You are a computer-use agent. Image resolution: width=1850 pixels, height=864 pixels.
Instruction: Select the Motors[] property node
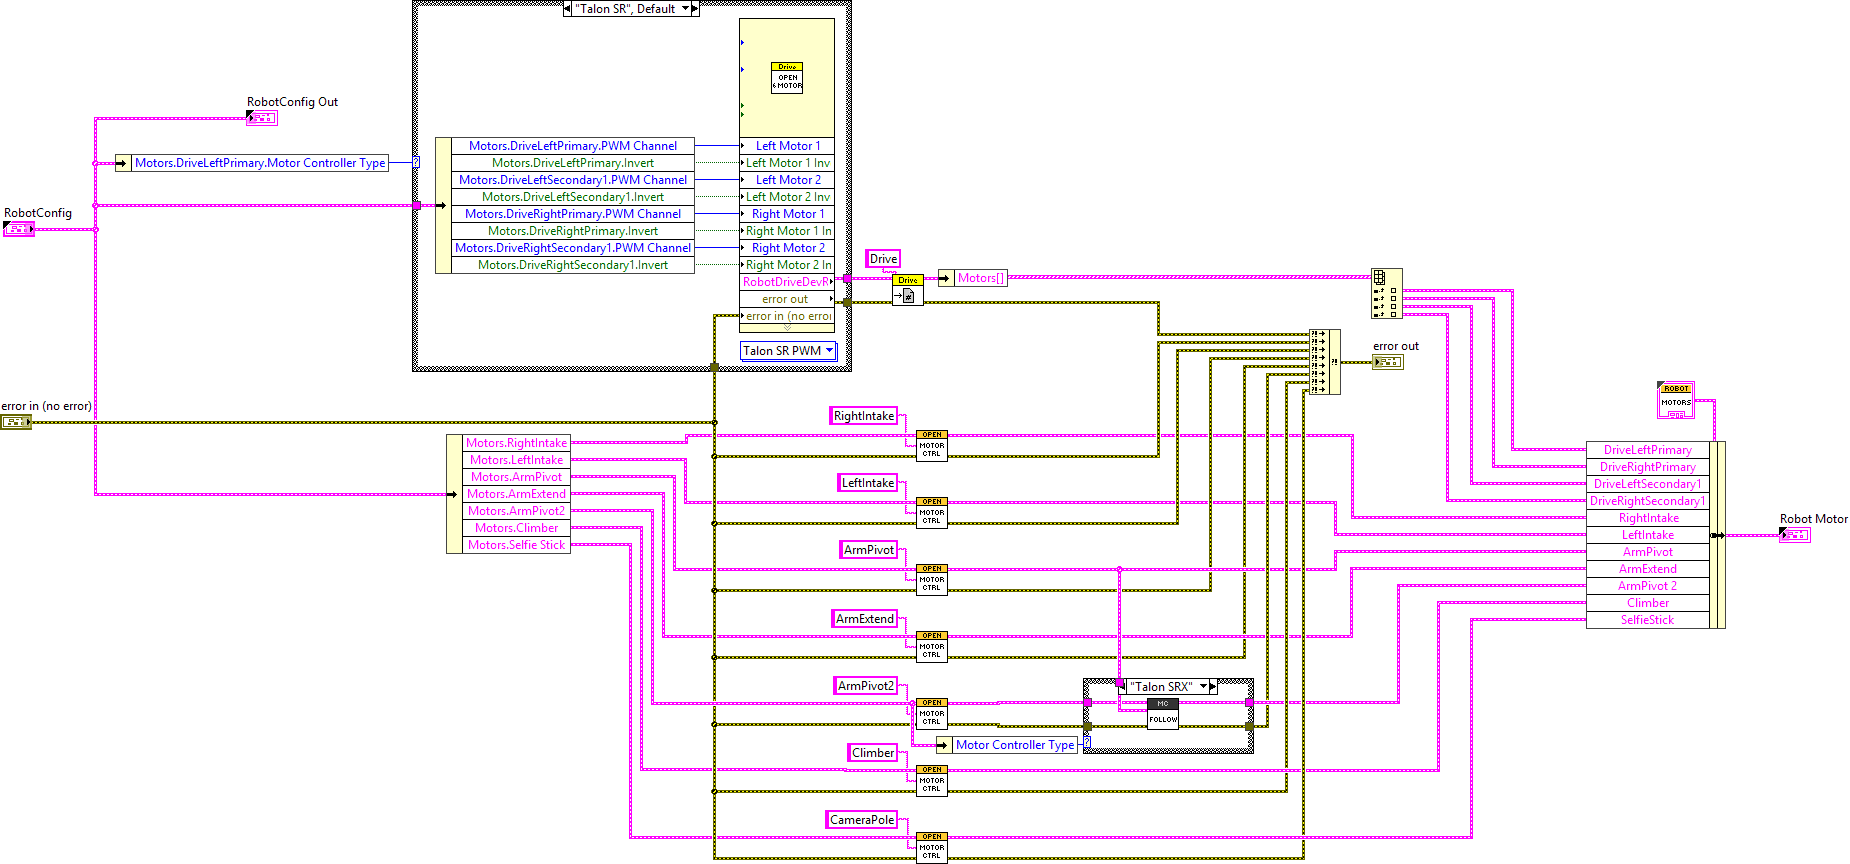[980, 278]
